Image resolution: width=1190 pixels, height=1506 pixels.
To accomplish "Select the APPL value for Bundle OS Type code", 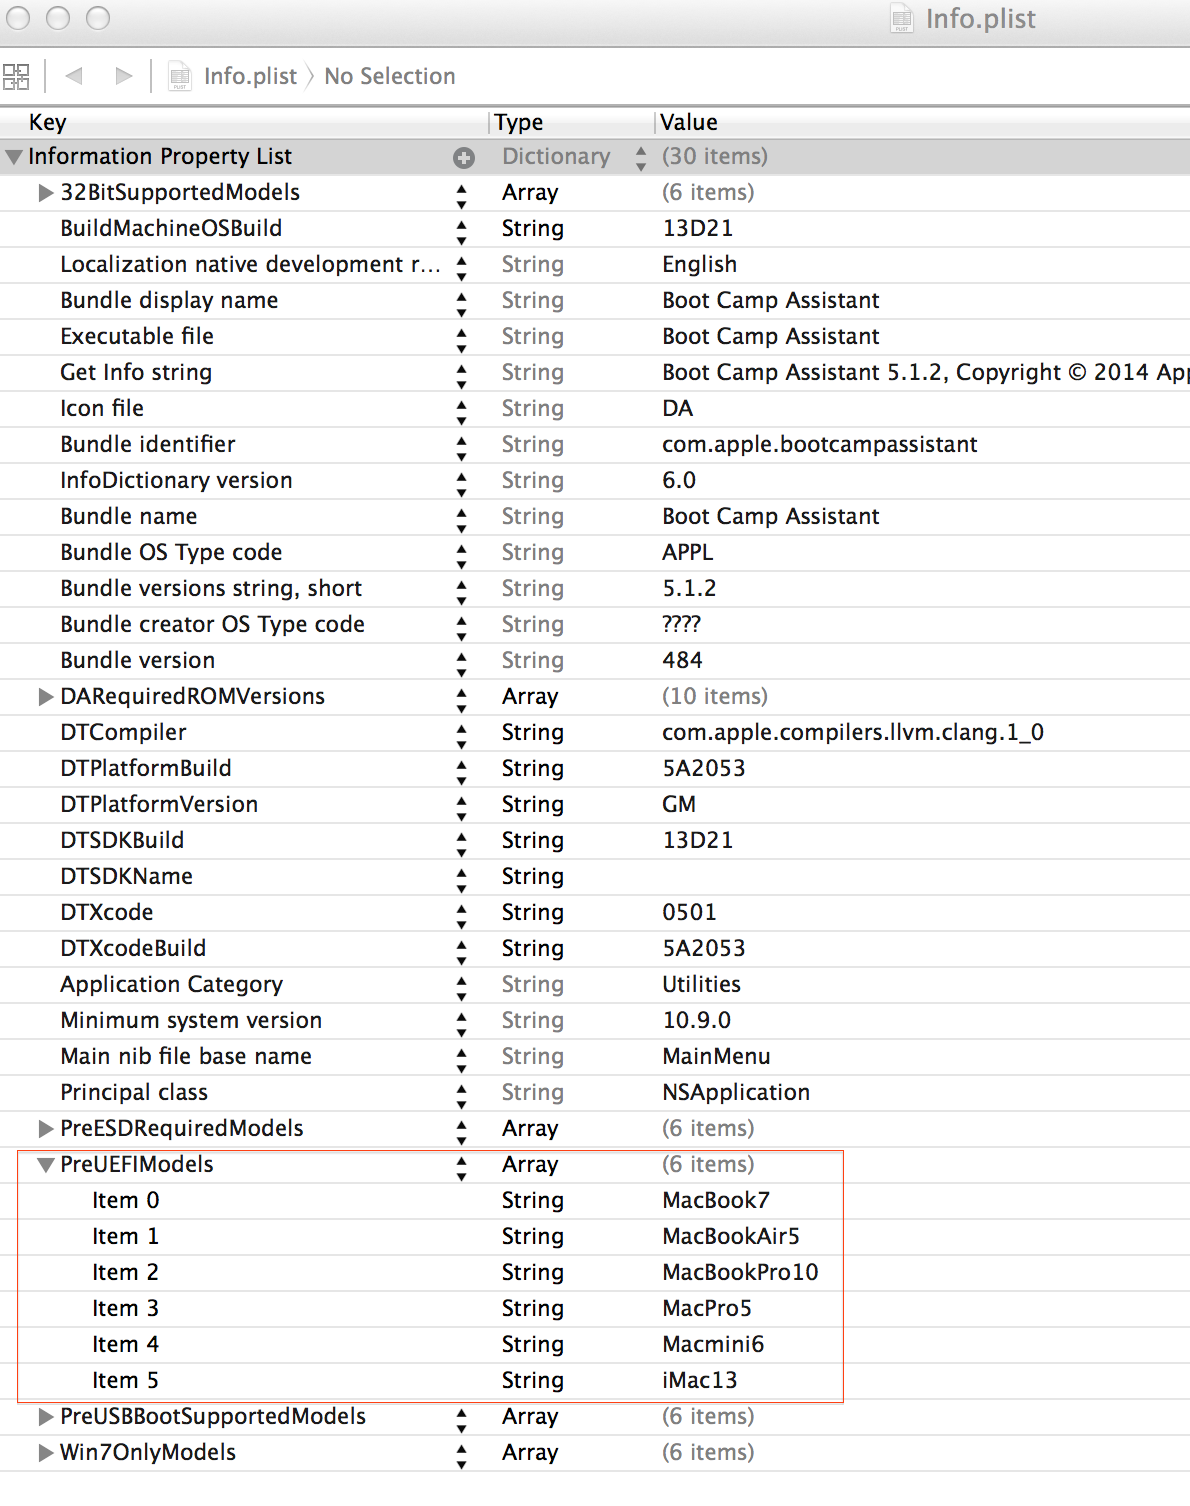I will click(688, 553).
